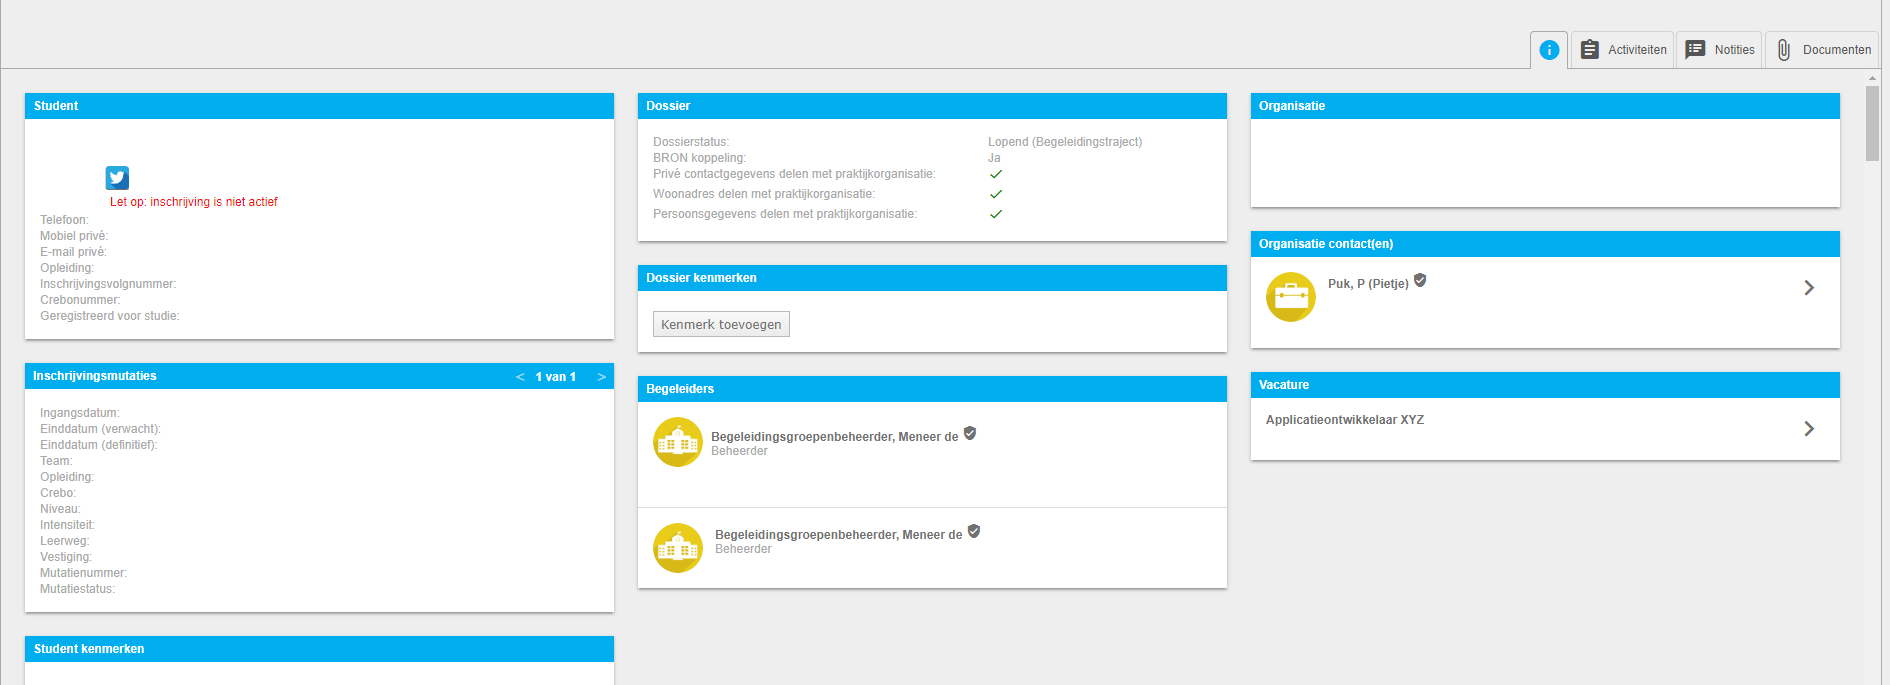1890x685 pixels.
Task: Click the Notities message icon
Action: point(1695,50)
